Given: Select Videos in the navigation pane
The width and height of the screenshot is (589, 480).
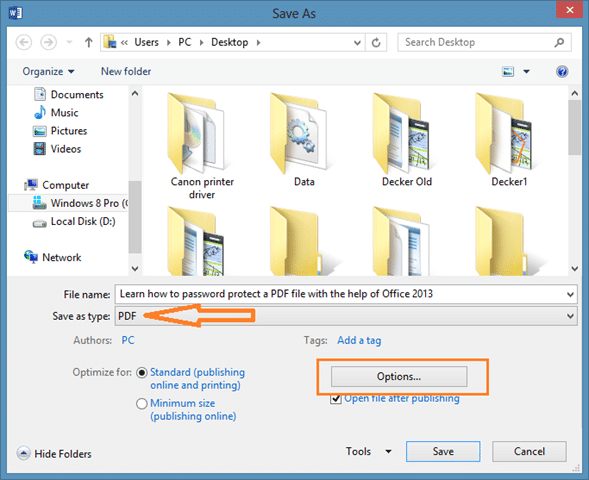Looking at the screenshot, I should 57,149.
